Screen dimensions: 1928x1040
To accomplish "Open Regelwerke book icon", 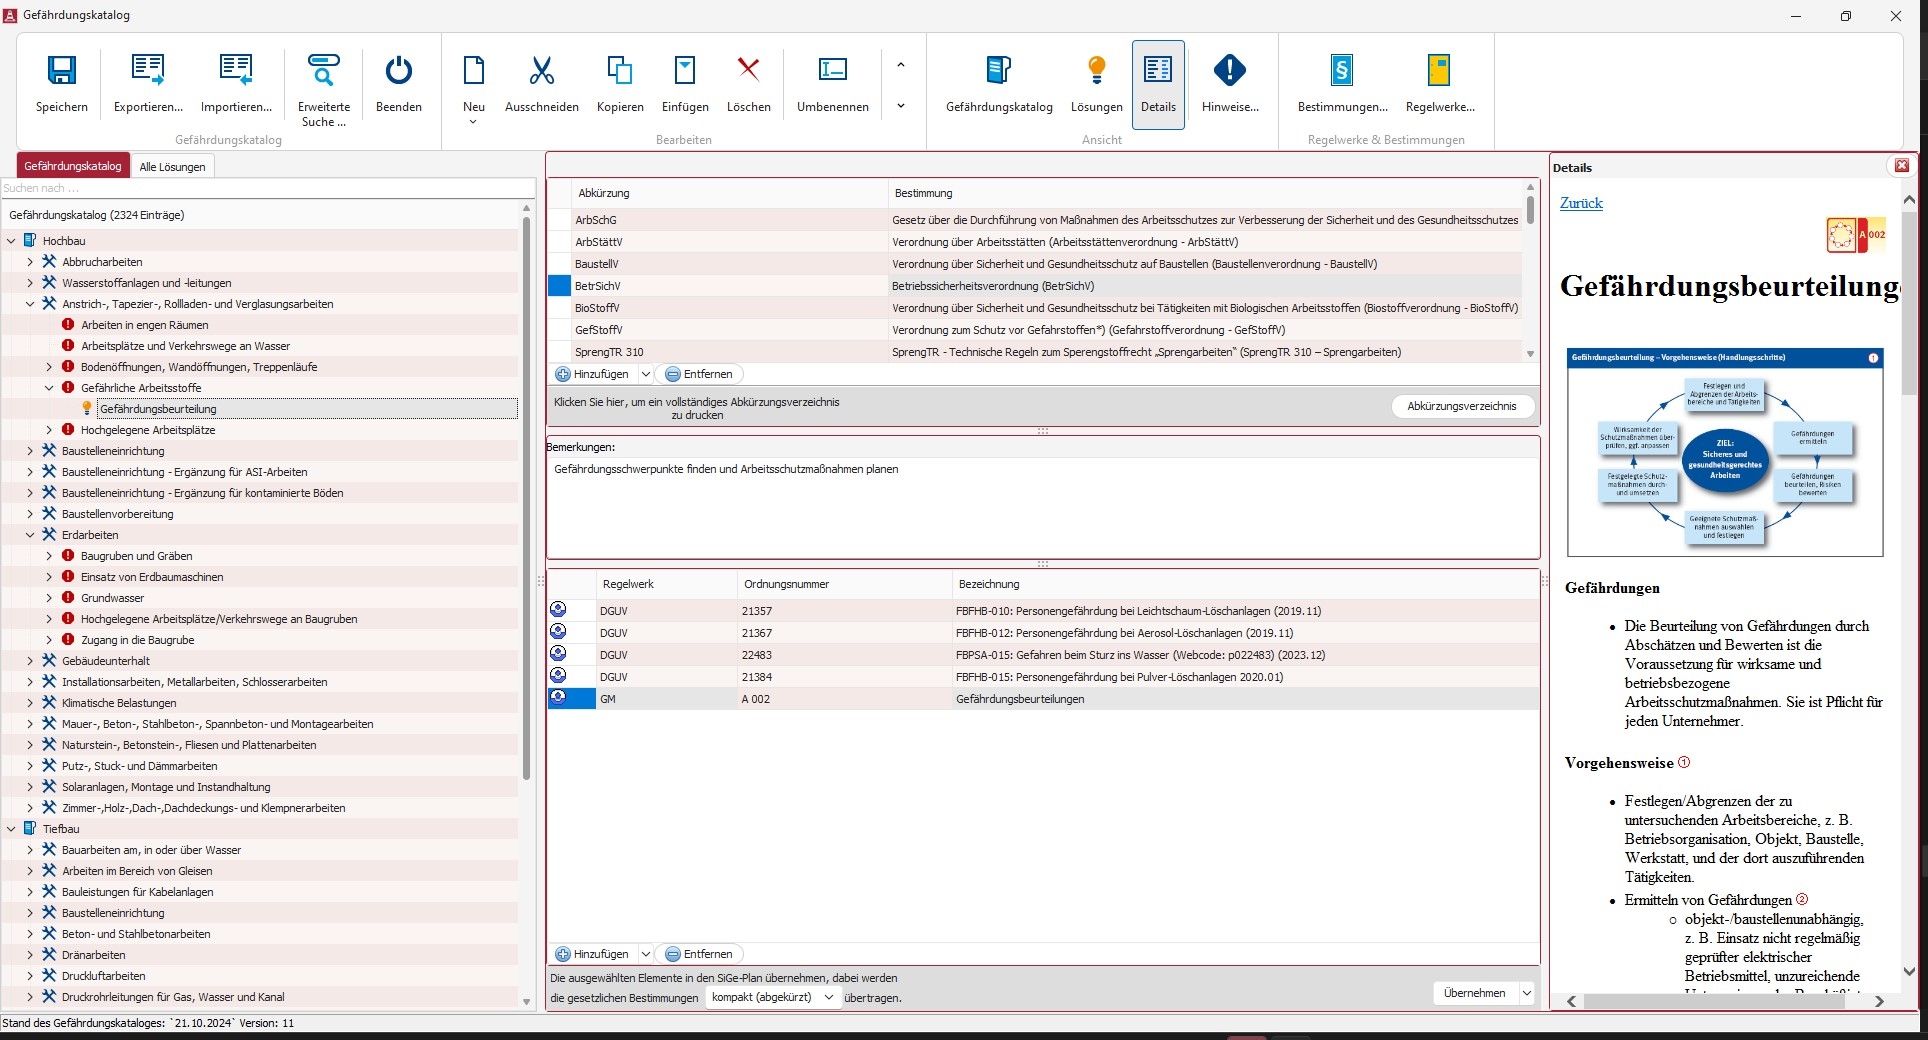I will pos(1440,70).
